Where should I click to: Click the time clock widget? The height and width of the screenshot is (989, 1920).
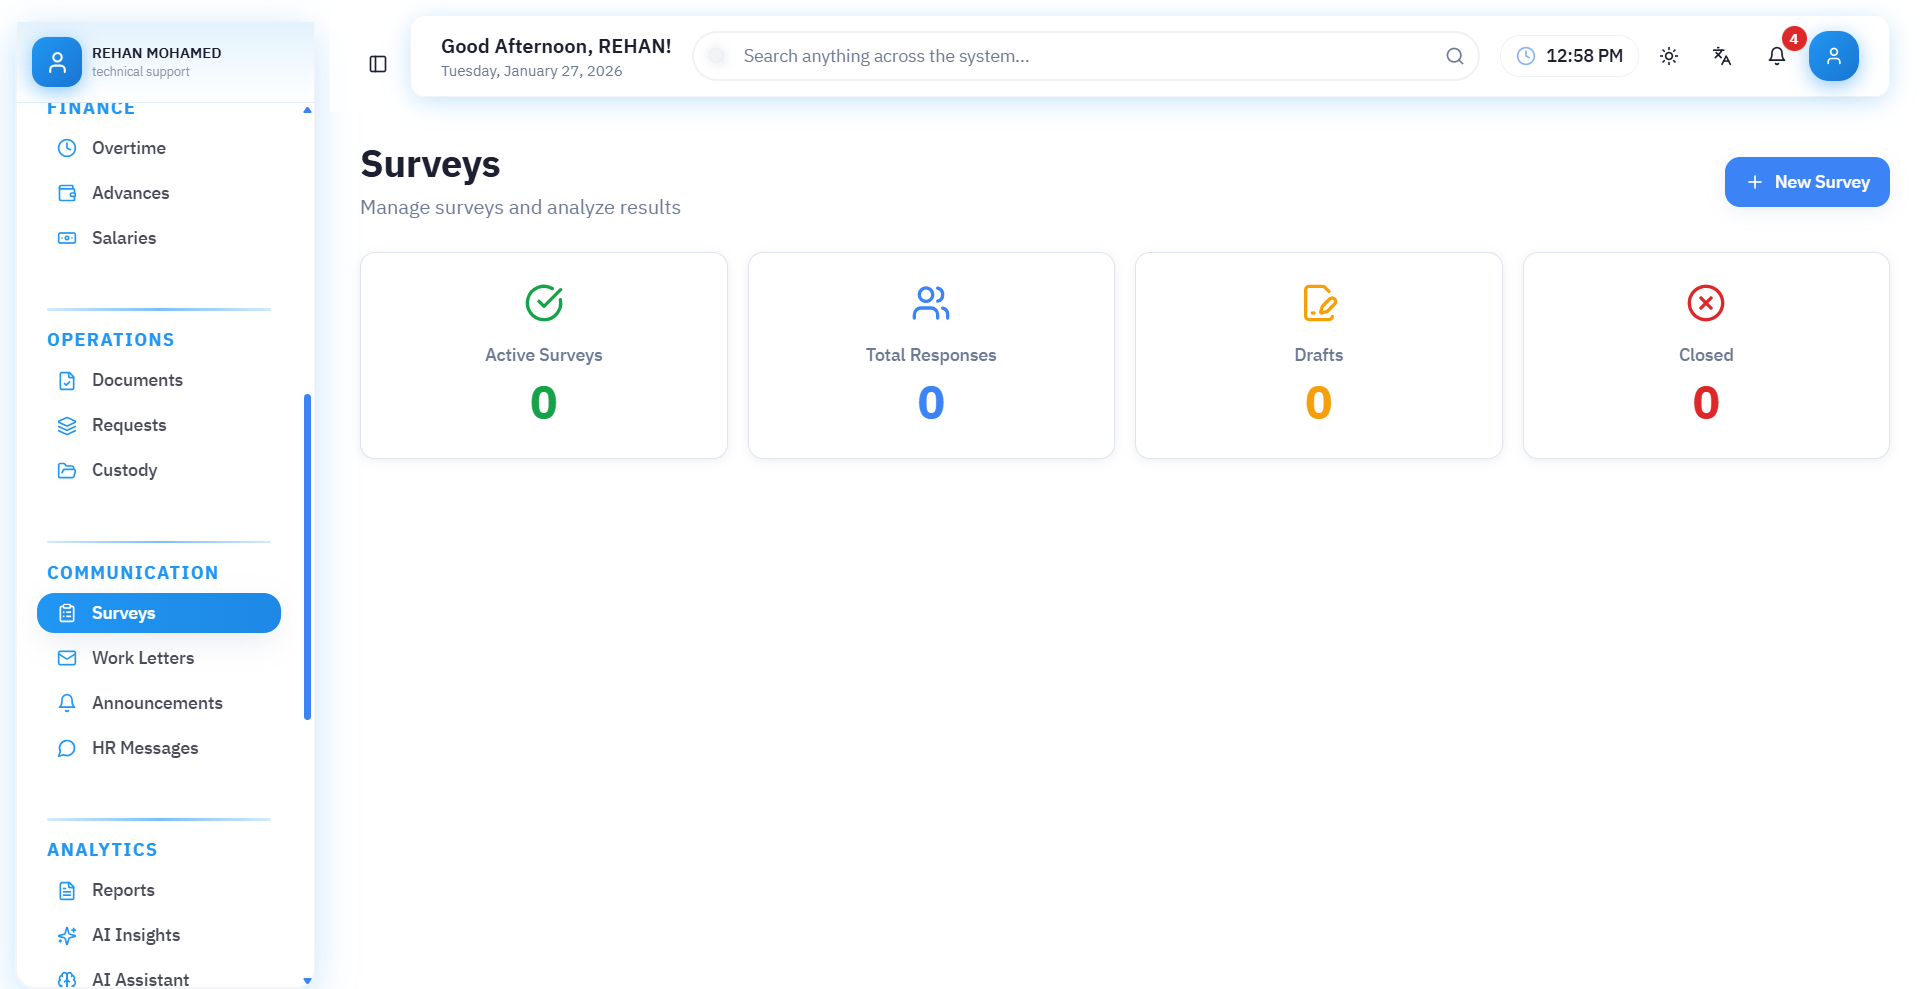point(1568,56)
